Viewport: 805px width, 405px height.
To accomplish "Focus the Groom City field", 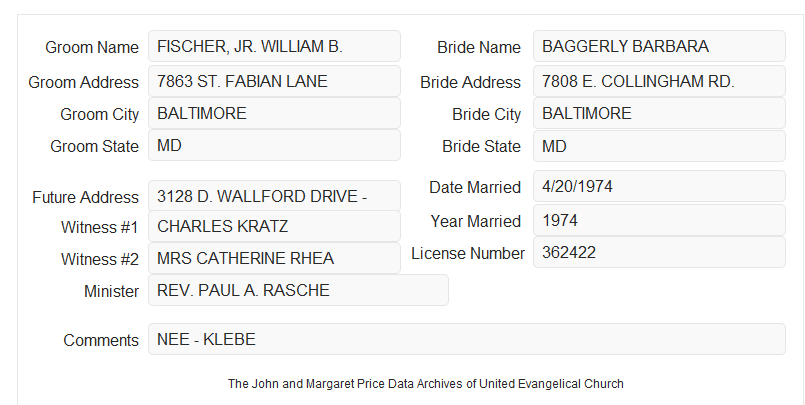I will [274, 113].
